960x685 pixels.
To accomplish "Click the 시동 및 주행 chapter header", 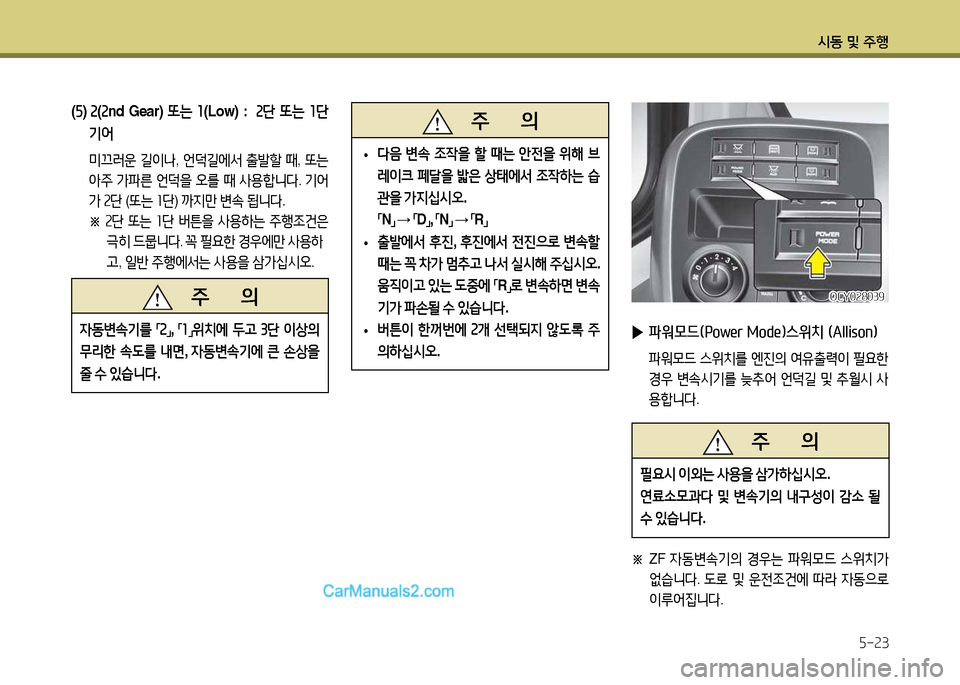I will (853, 41).
